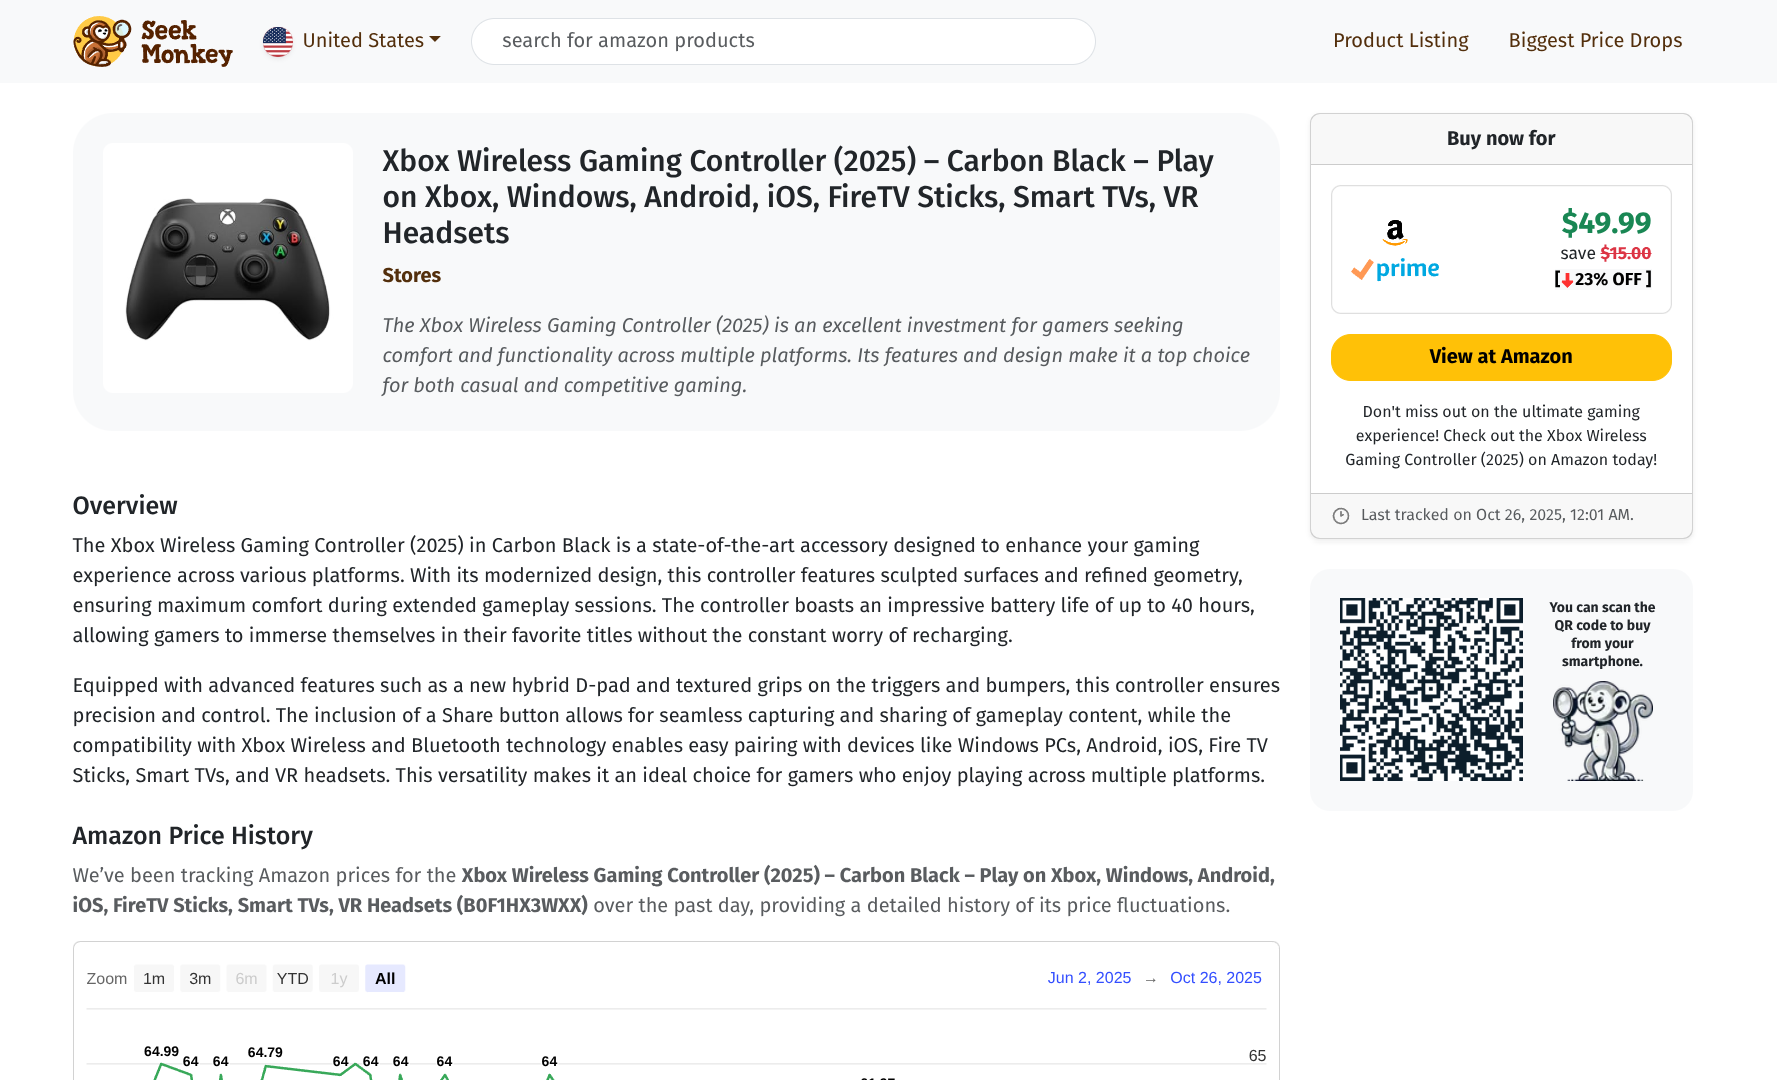Viewport: 1777px width, 1080px height.
Task: Select the All zoom range
Action: (x=385, y=978)
